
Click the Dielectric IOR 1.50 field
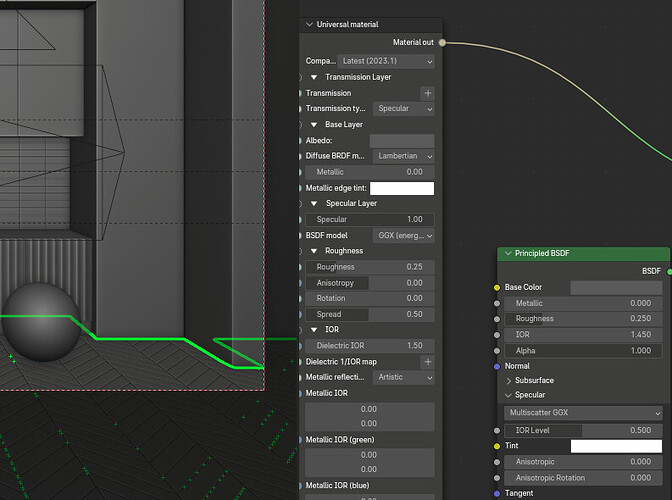369,346
